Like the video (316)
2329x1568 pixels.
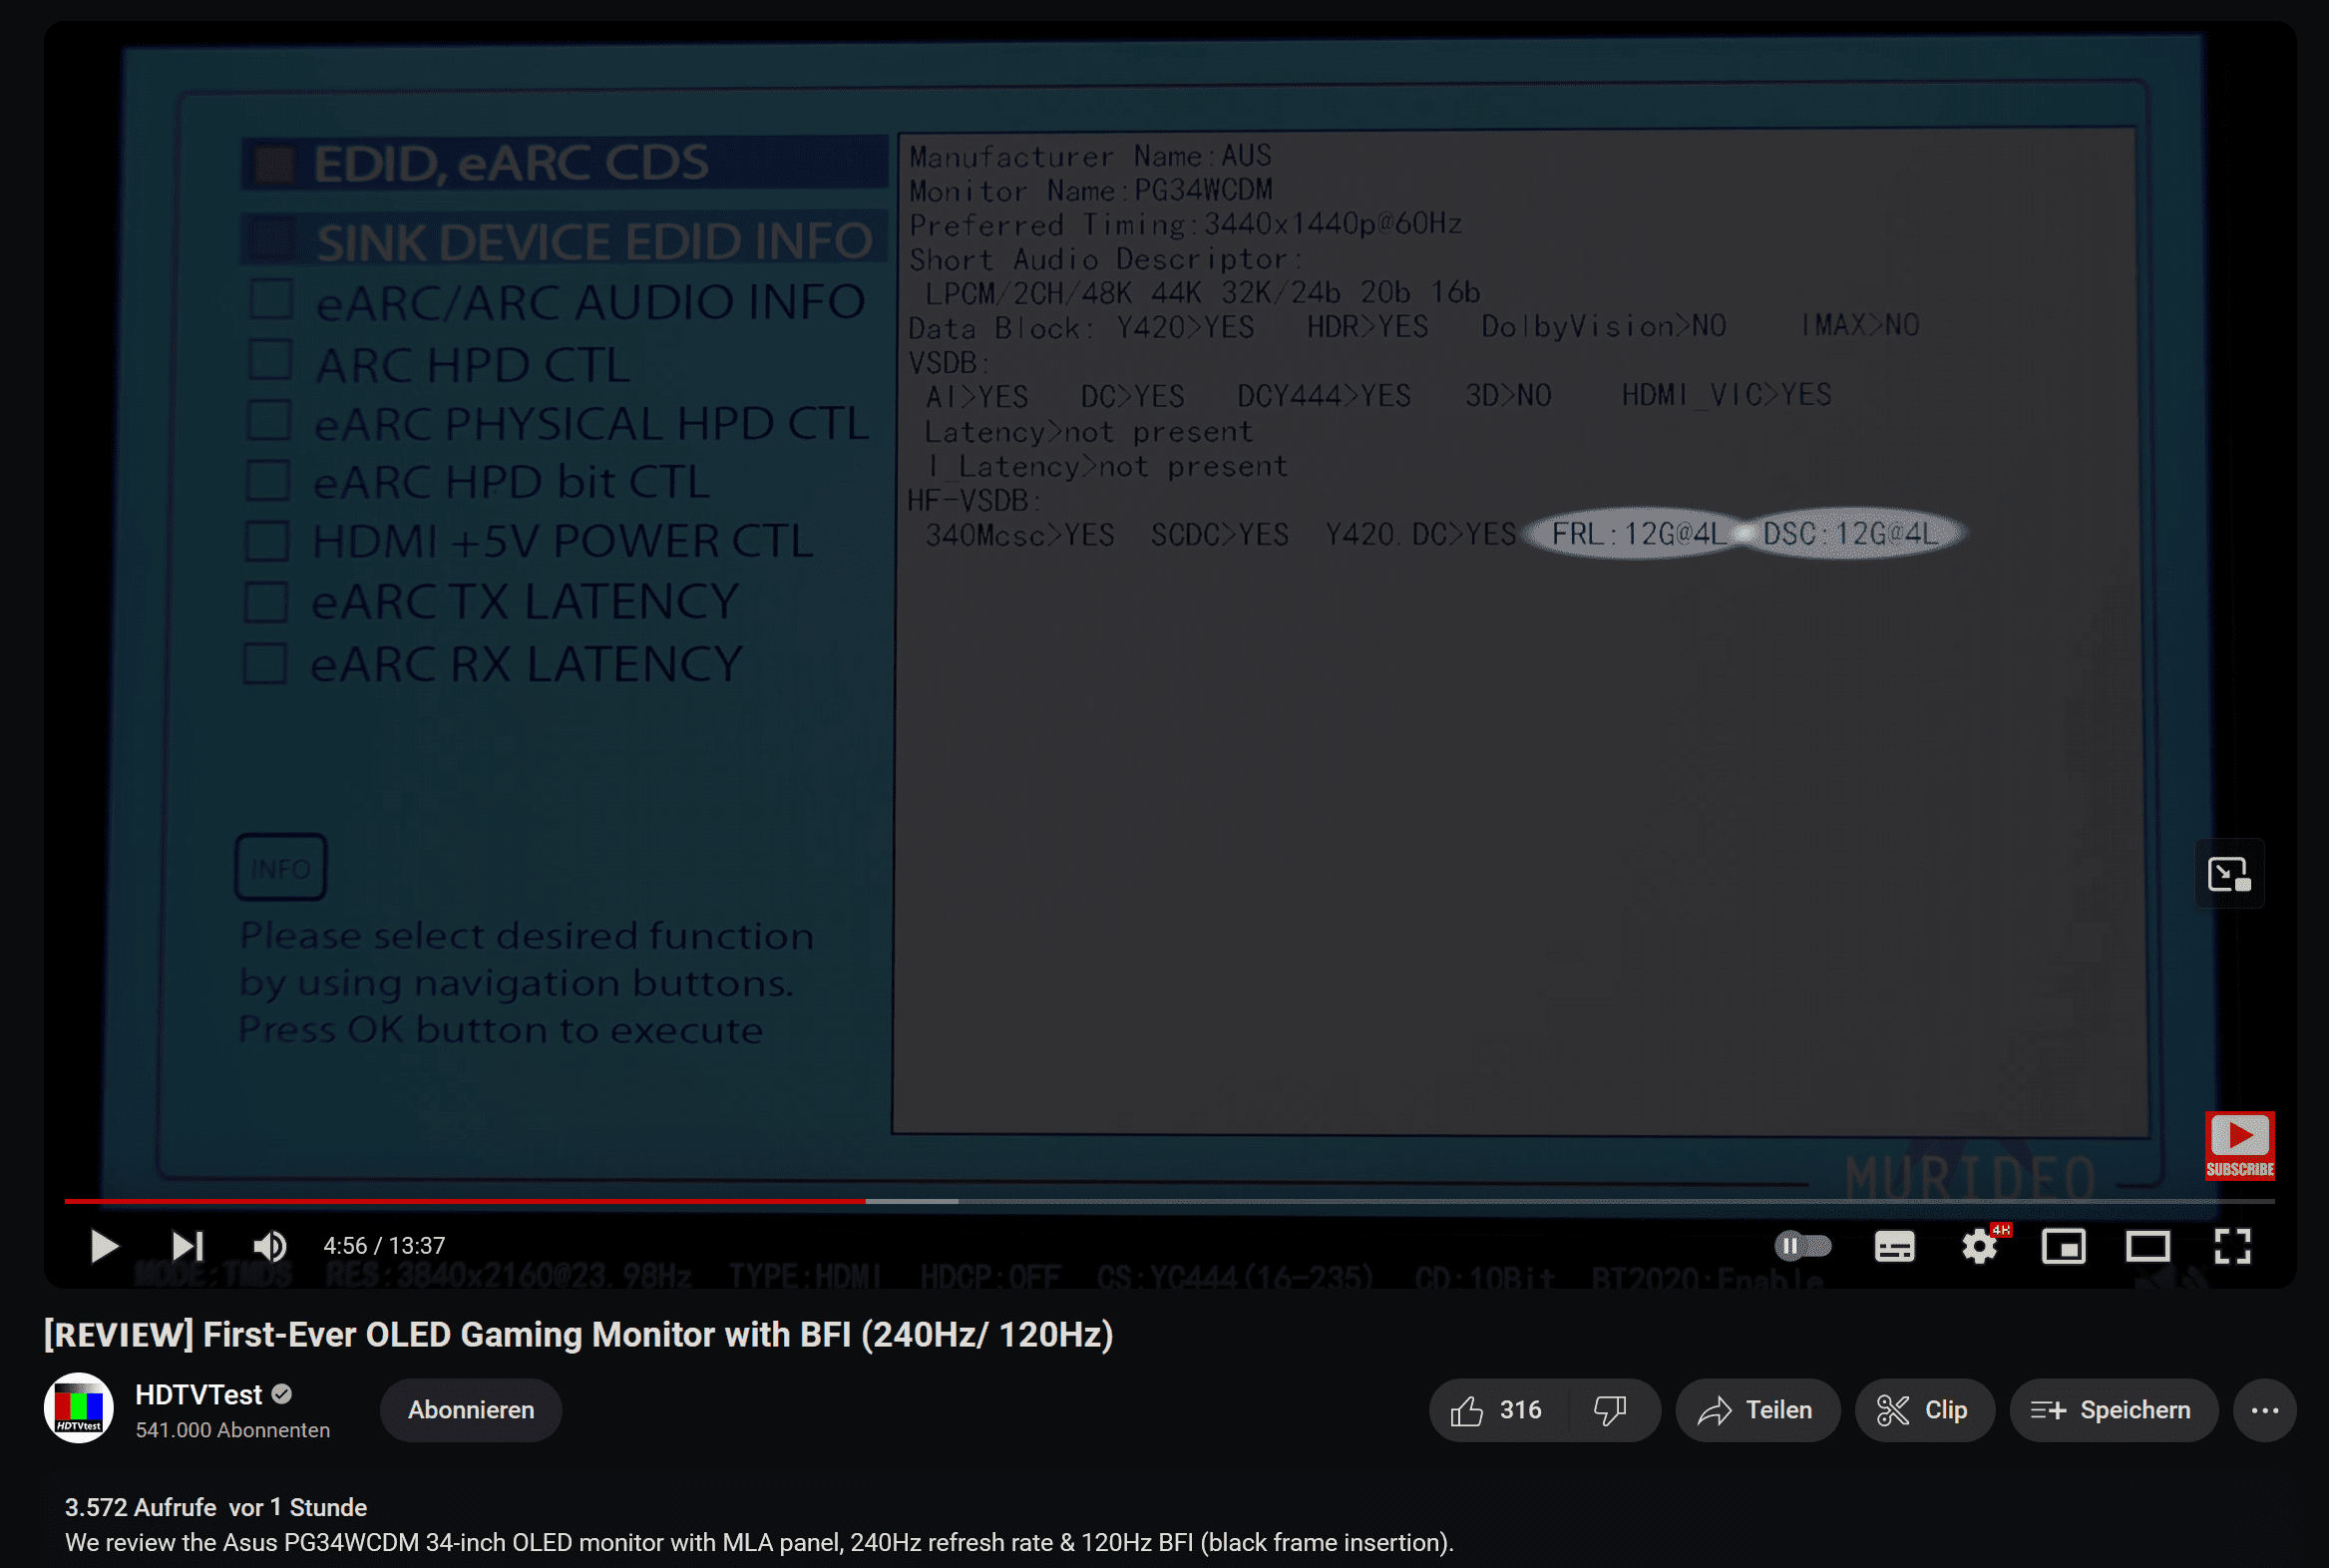coord(1497,1410)
